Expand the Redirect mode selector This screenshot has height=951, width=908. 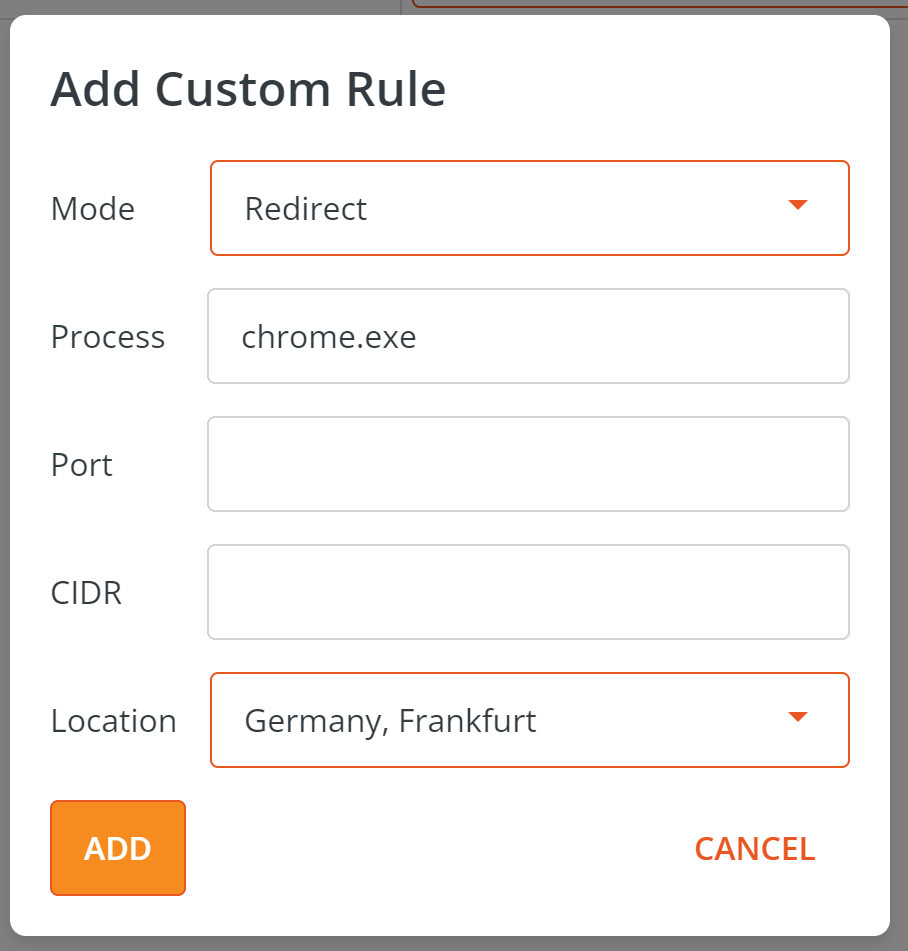coord(528,207)
